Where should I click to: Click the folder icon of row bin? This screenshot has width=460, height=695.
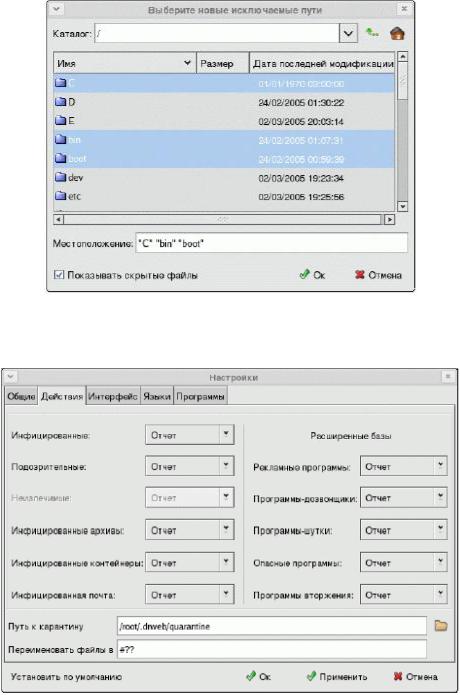click(60, 140)
